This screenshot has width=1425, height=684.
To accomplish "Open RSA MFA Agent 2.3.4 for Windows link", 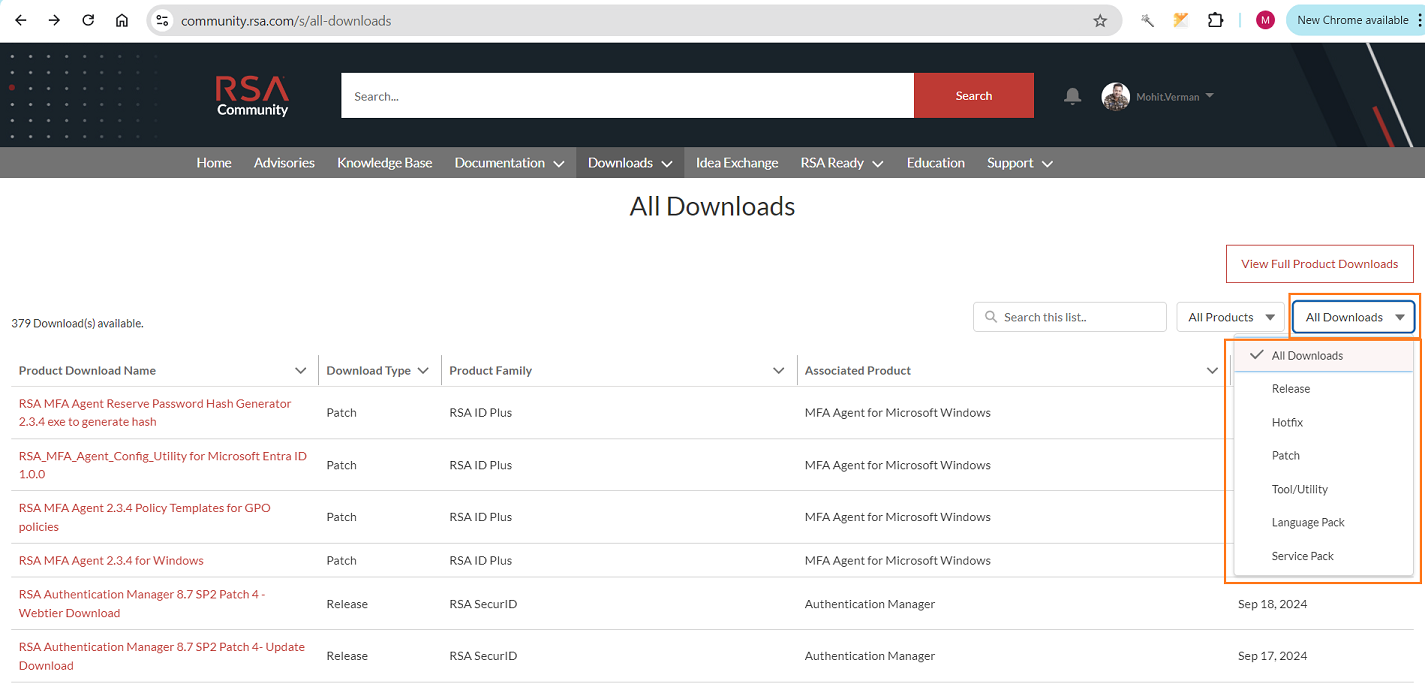I will click(110, 560).
